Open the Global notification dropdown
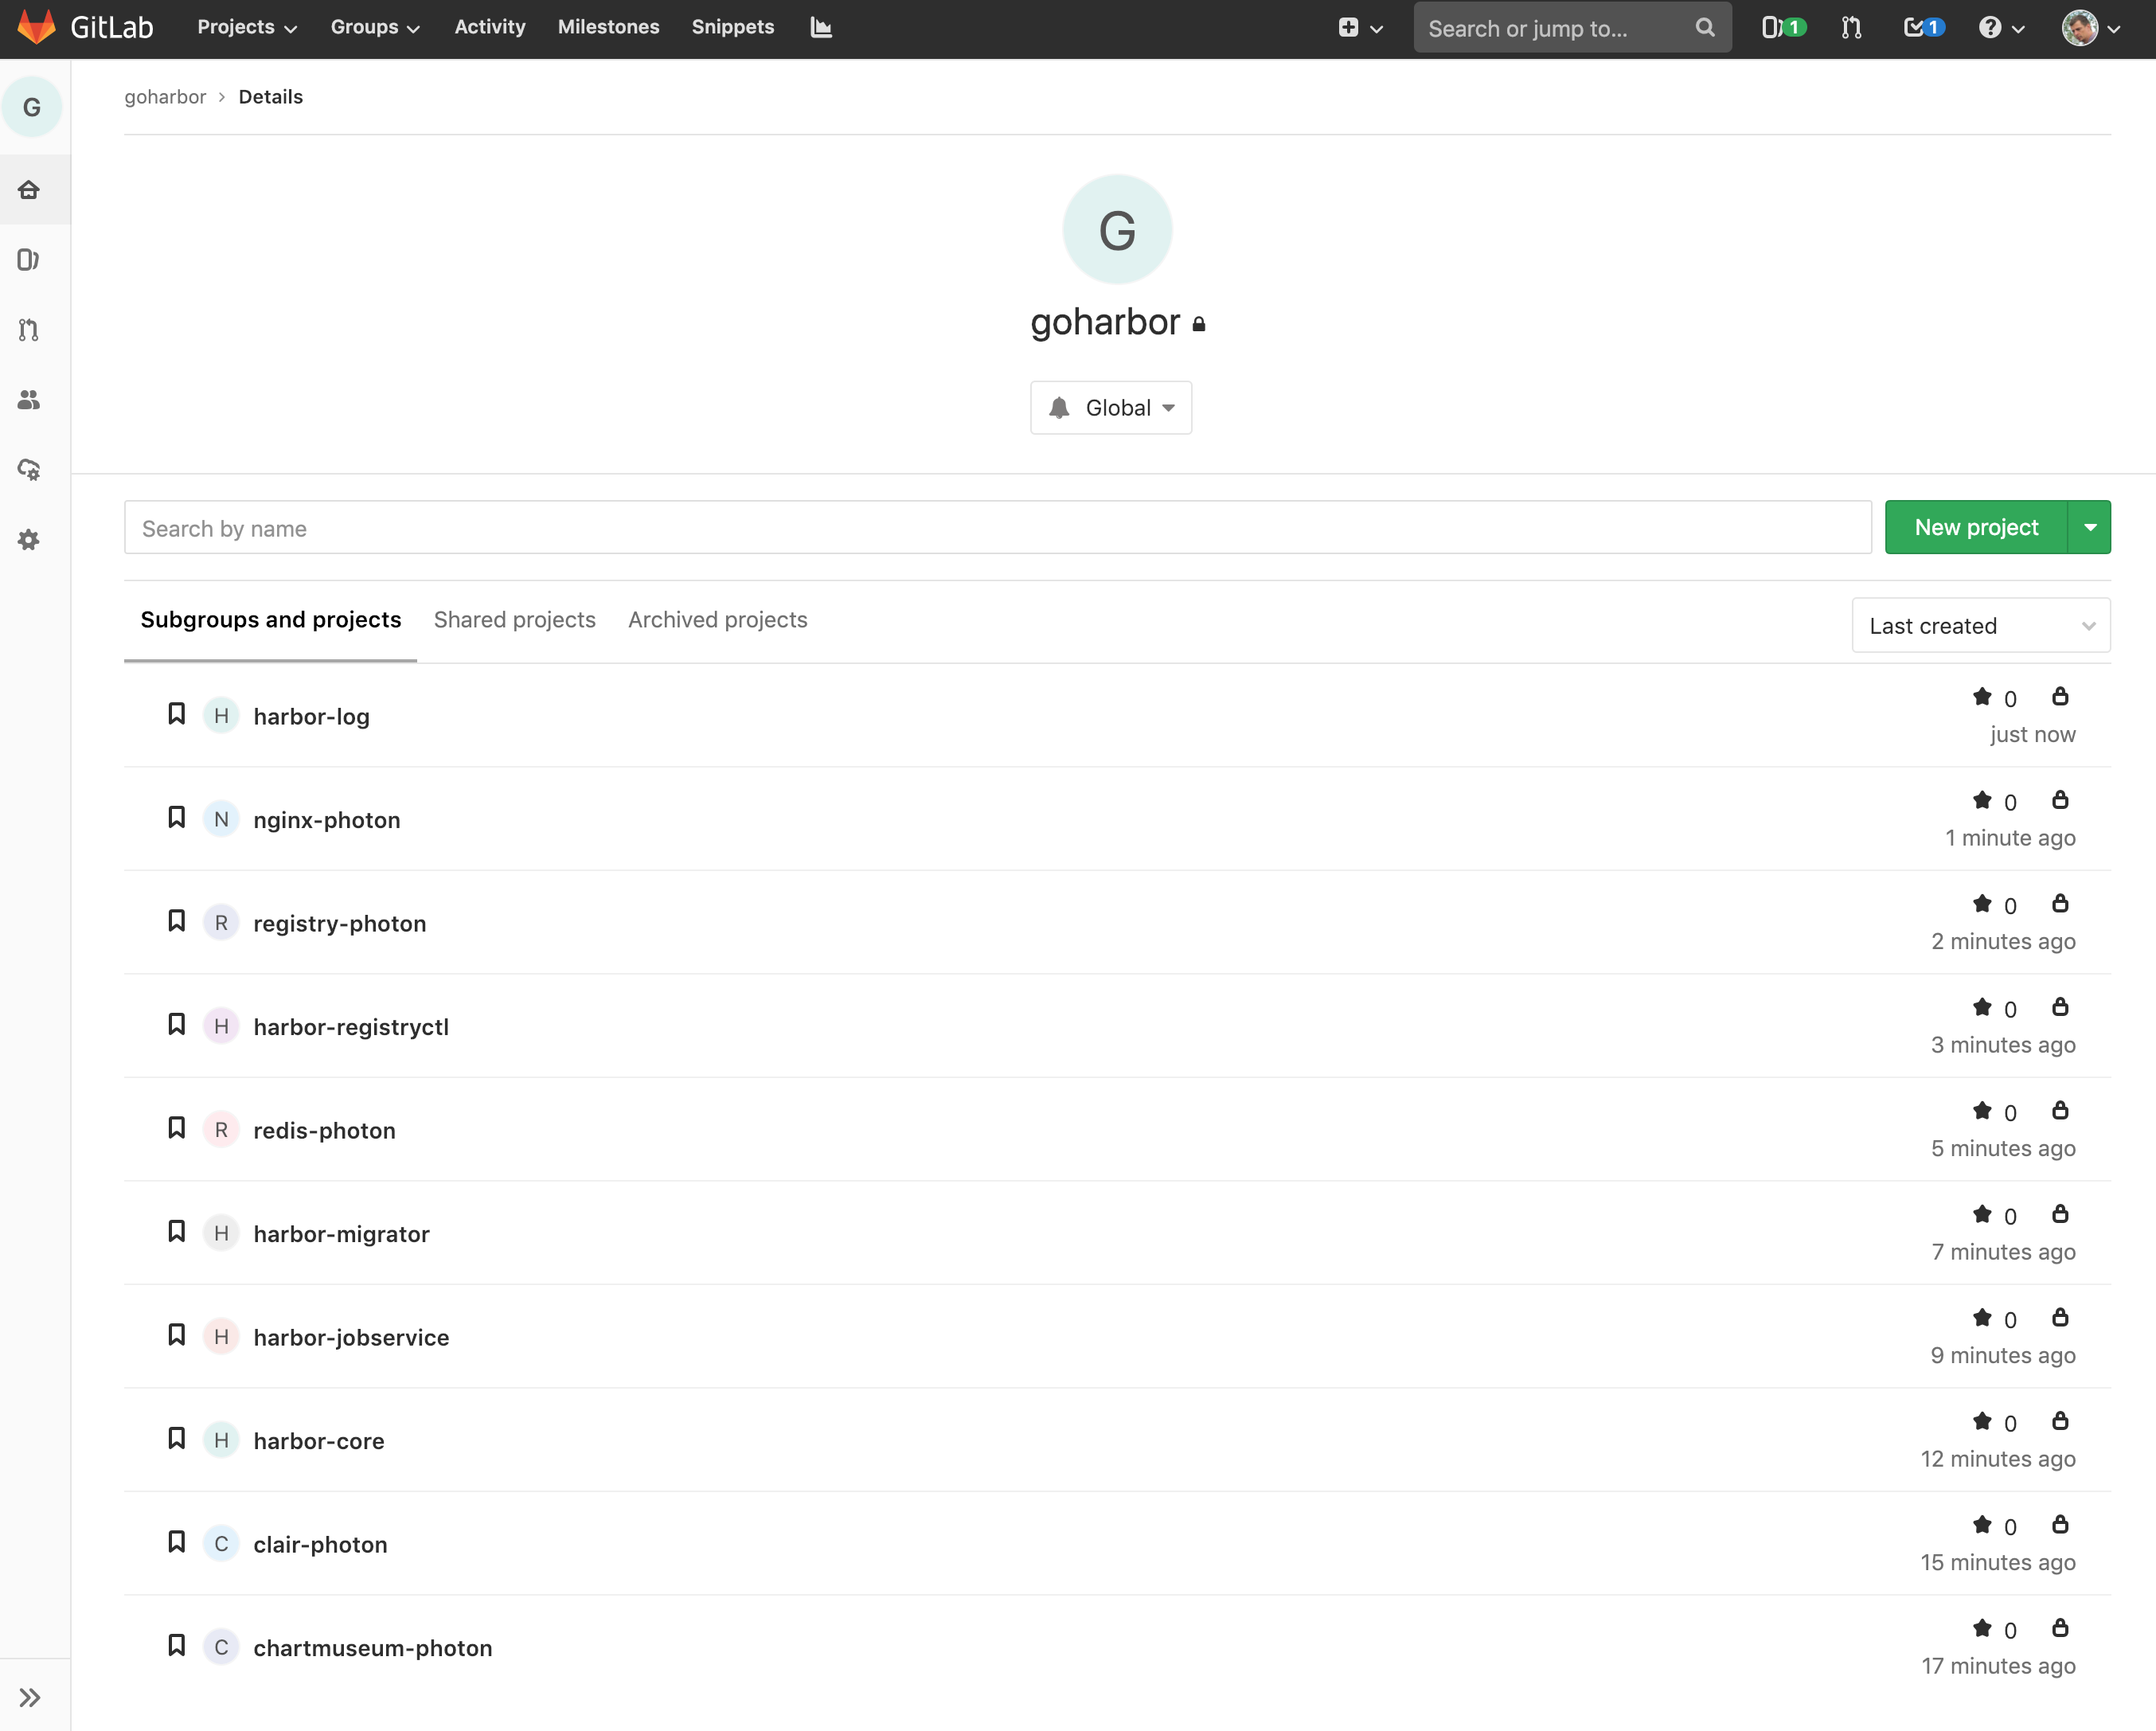Viewport: 2156px width, 1731px height. tap(1111, 408)
